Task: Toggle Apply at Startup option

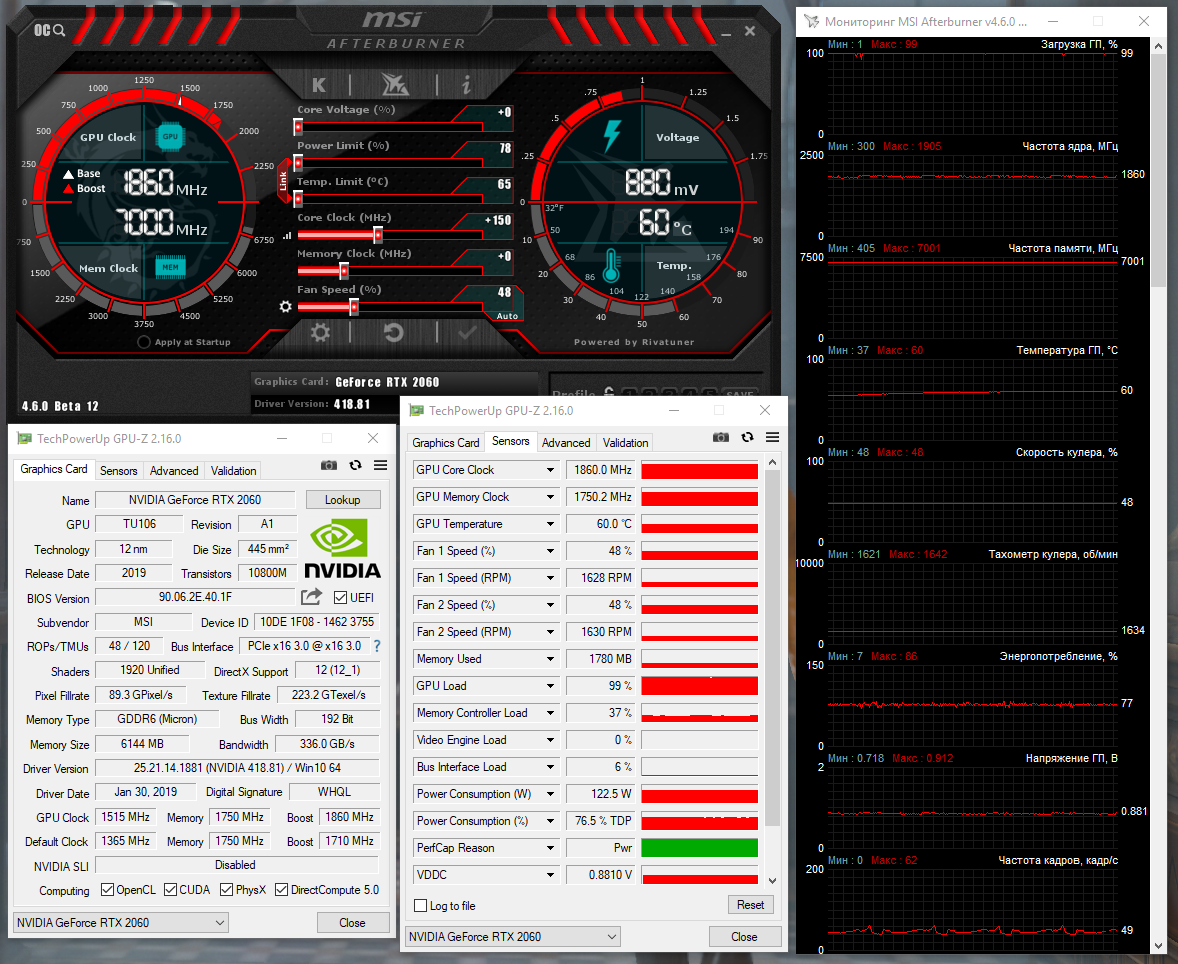Action: pyautogui.click(x=144, y=342)
